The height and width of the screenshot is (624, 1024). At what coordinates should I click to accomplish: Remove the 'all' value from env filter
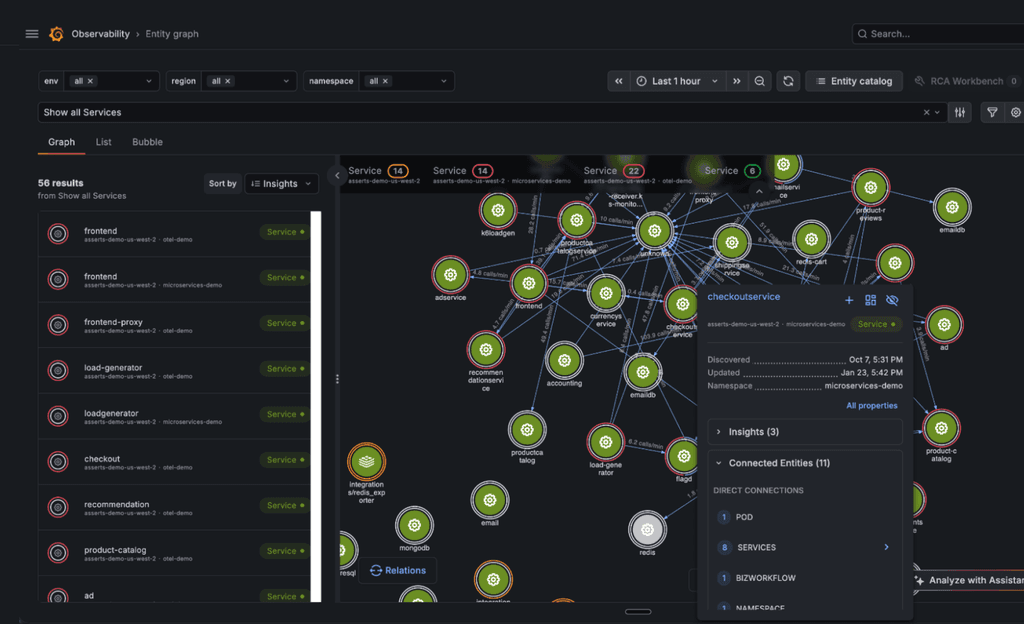[90, 81]
